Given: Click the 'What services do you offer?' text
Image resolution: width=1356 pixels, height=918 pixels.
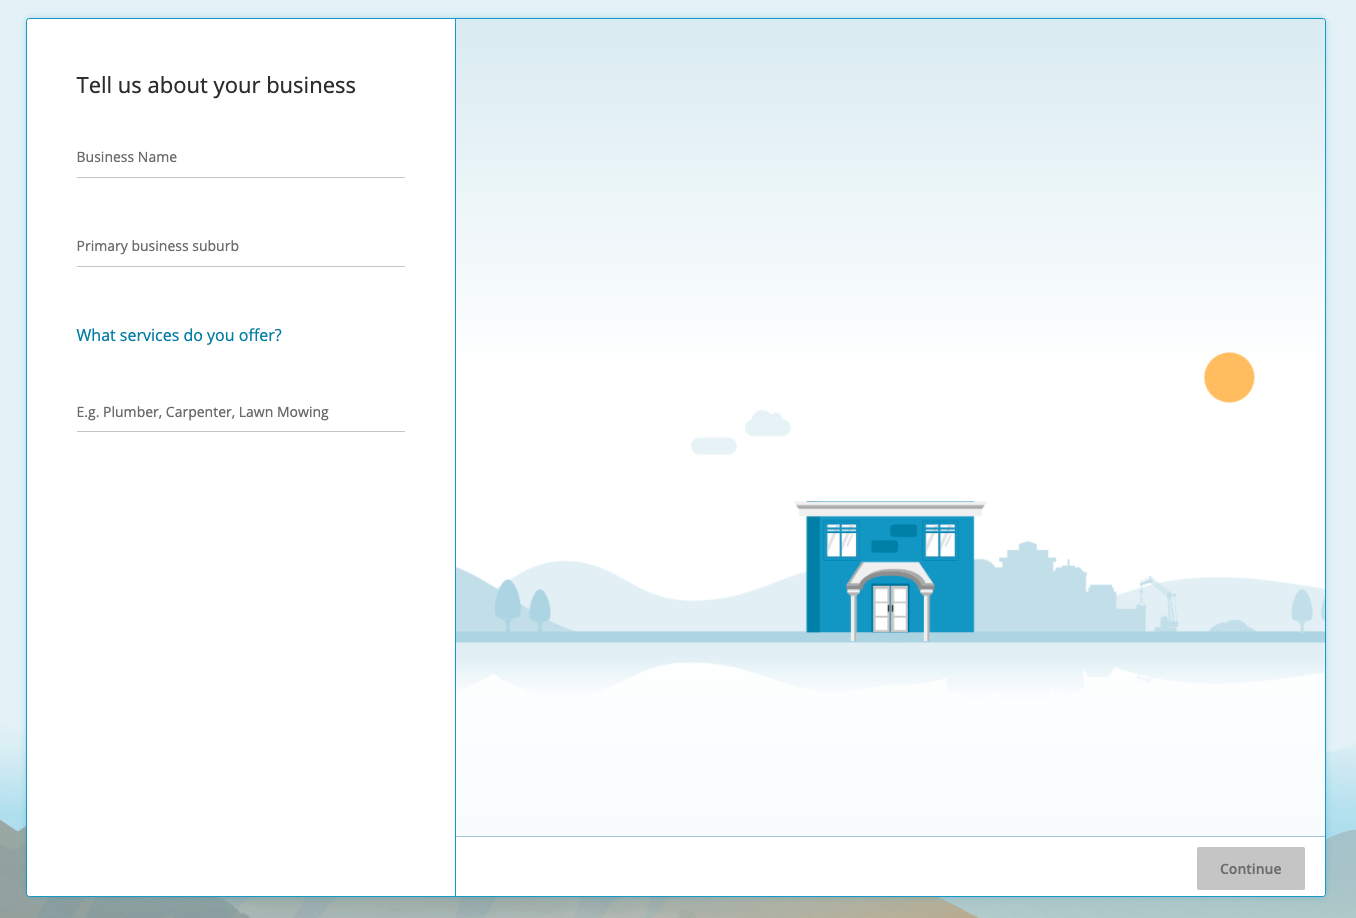Looking at the screenshot, I should coord(179,336).
